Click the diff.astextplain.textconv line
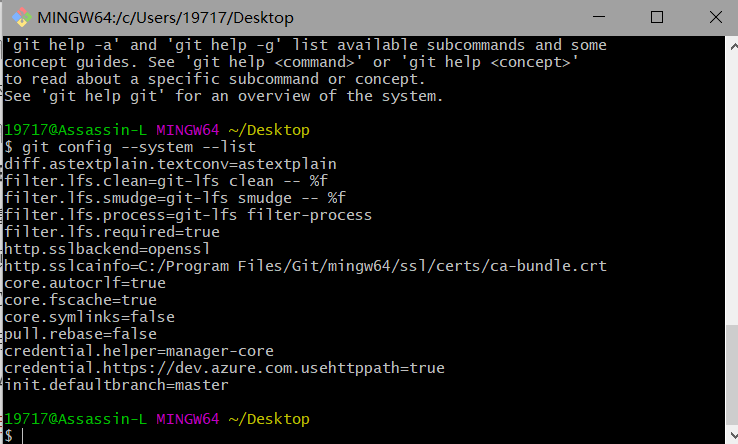This screenshot has width=738, height=444. point(170,164)
